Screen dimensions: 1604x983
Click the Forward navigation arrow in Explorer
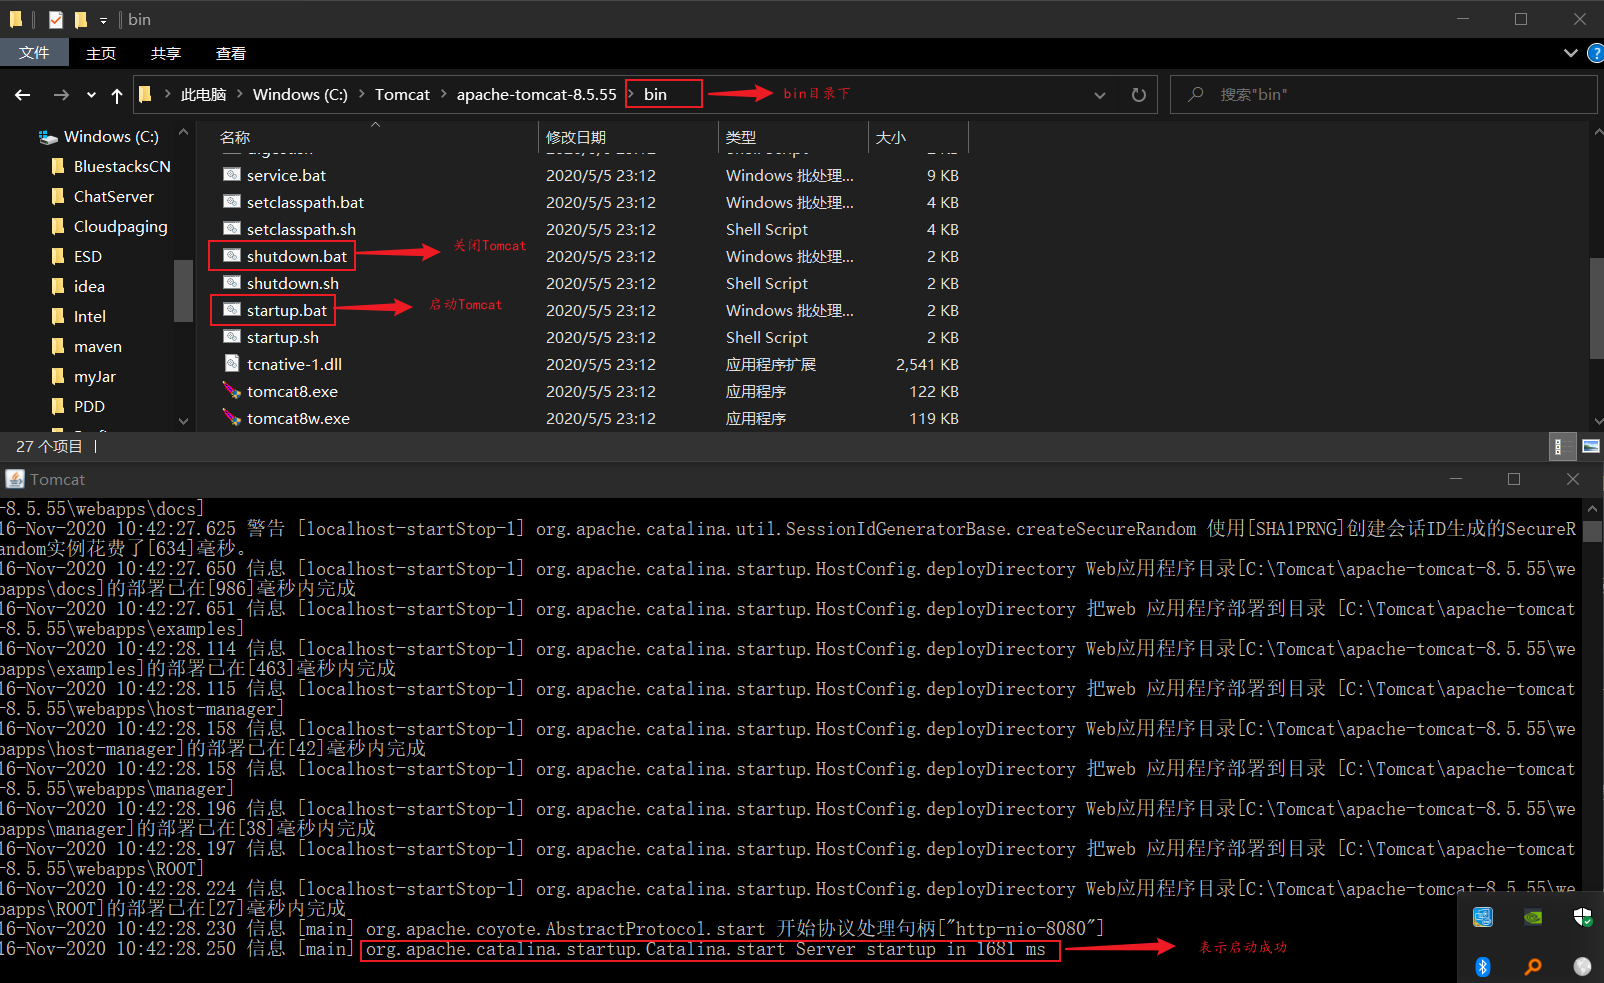[x=61, y=95]
